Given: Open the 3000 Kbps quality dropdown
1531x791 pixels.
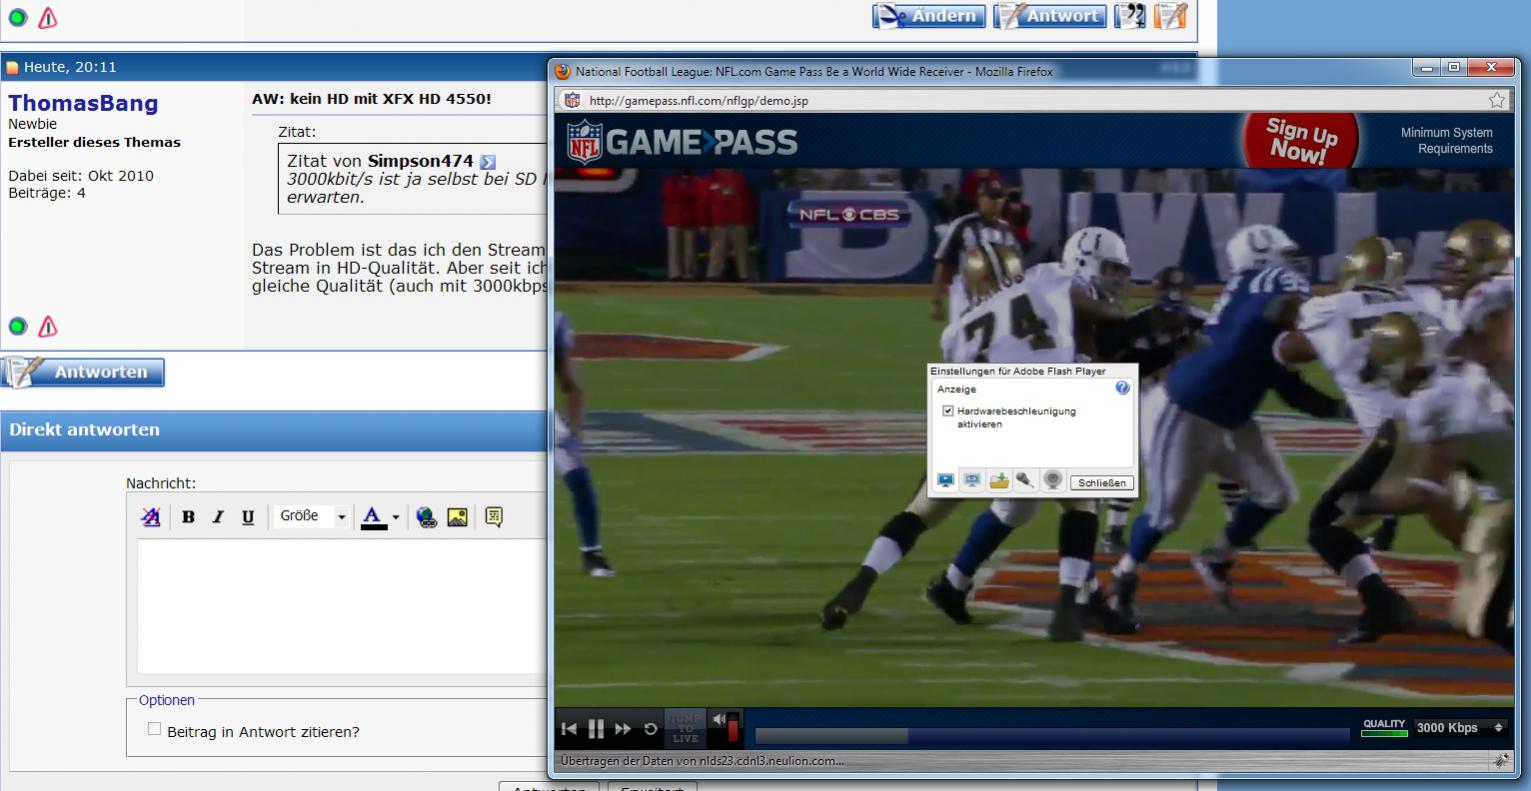Looking at the screenshot, I should [x=1461, y=728].
